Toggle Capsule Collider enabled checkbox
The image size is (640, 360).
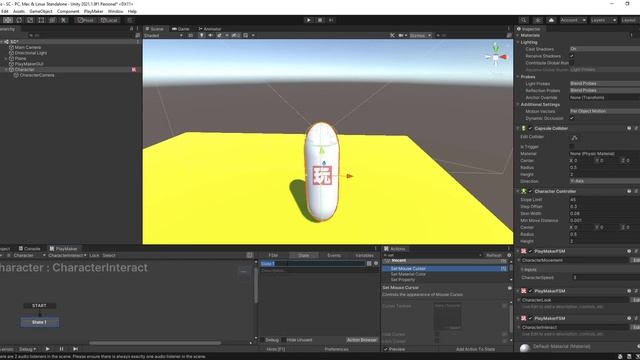530,128
